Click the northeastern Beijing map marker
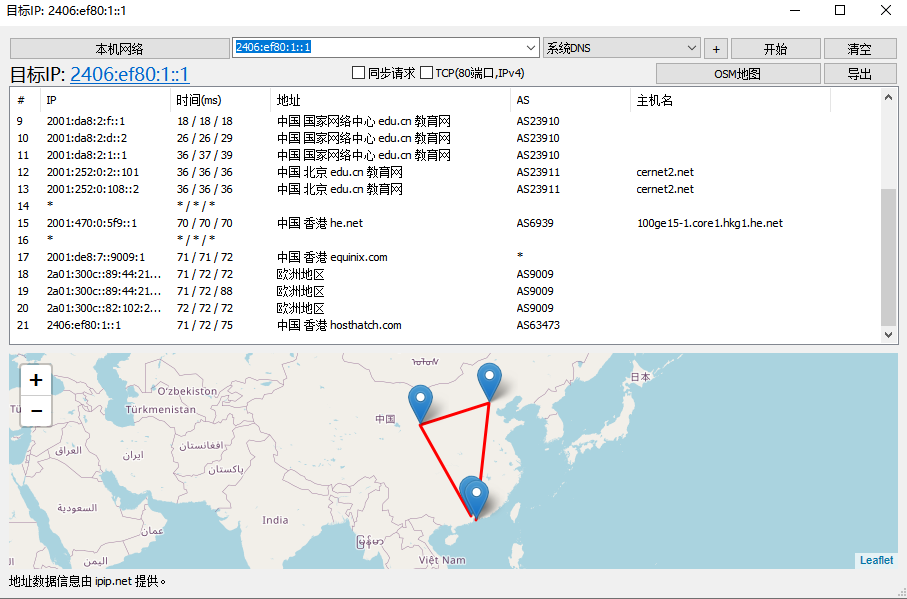Image resolution: width=907 pixels, height=599 pixels. (489, 381)
